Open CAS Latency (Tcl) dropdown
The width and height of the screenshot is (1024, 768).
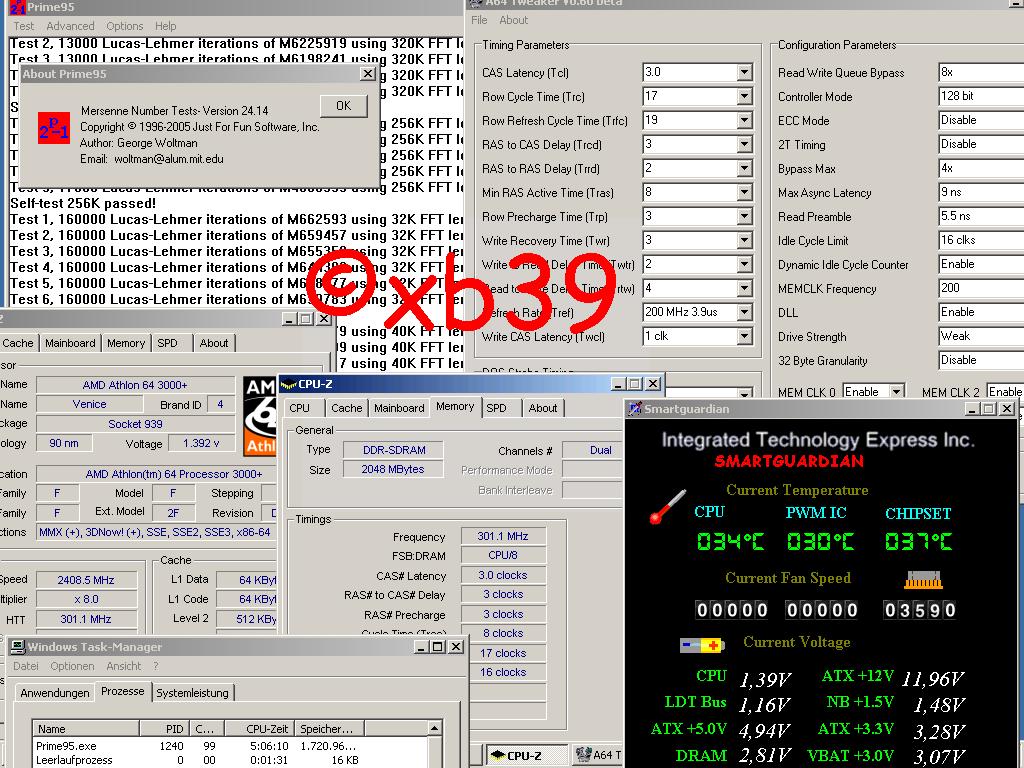pos(744,72)
